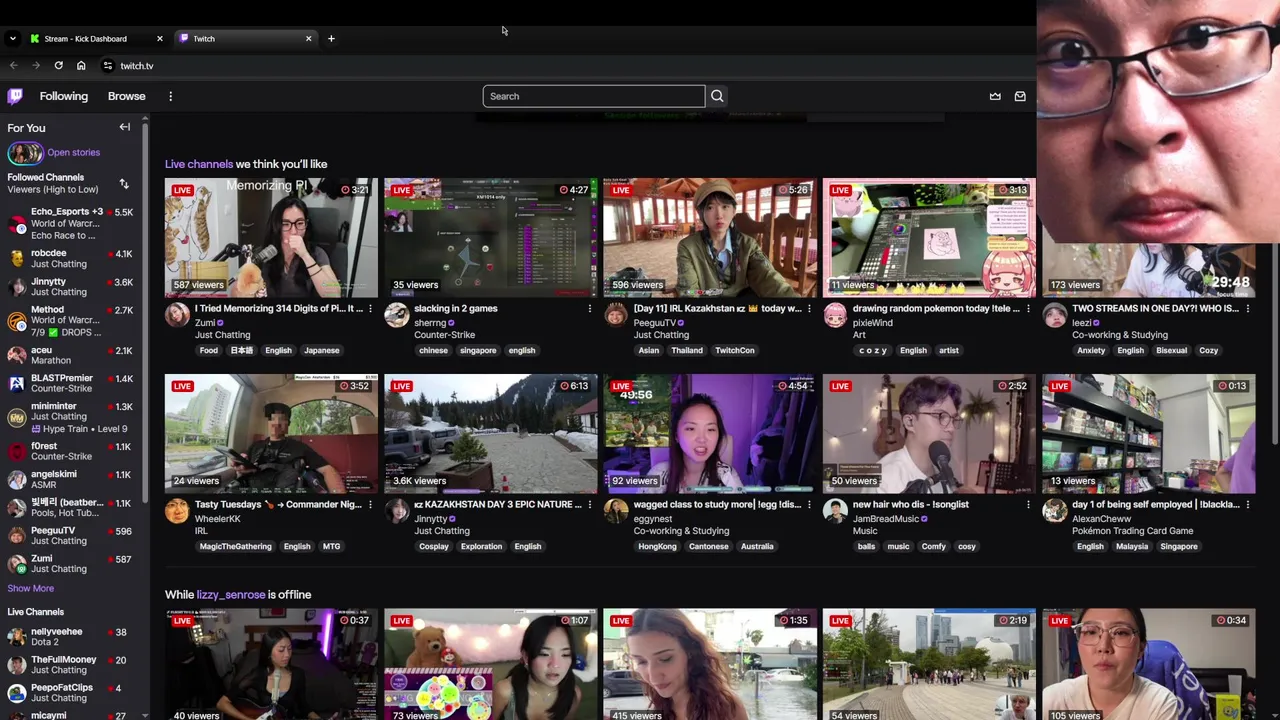This screenshot has width=1280, height=720.
Task: Click the singapore tag on sherrng stream
Action: (x=478, y=351)
